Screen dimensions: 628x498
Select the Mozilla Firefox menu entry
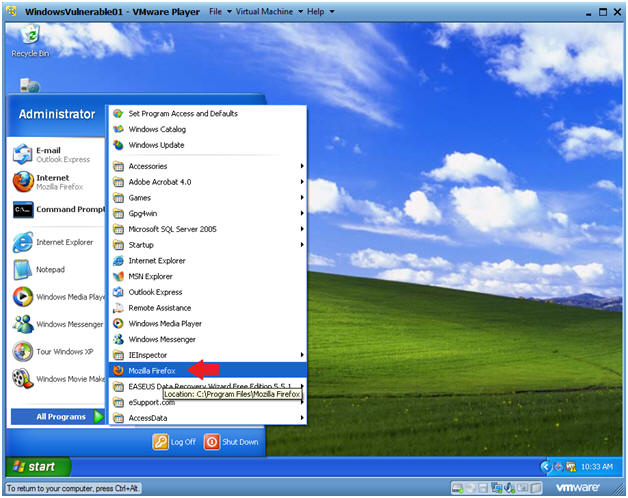[207, 371]
